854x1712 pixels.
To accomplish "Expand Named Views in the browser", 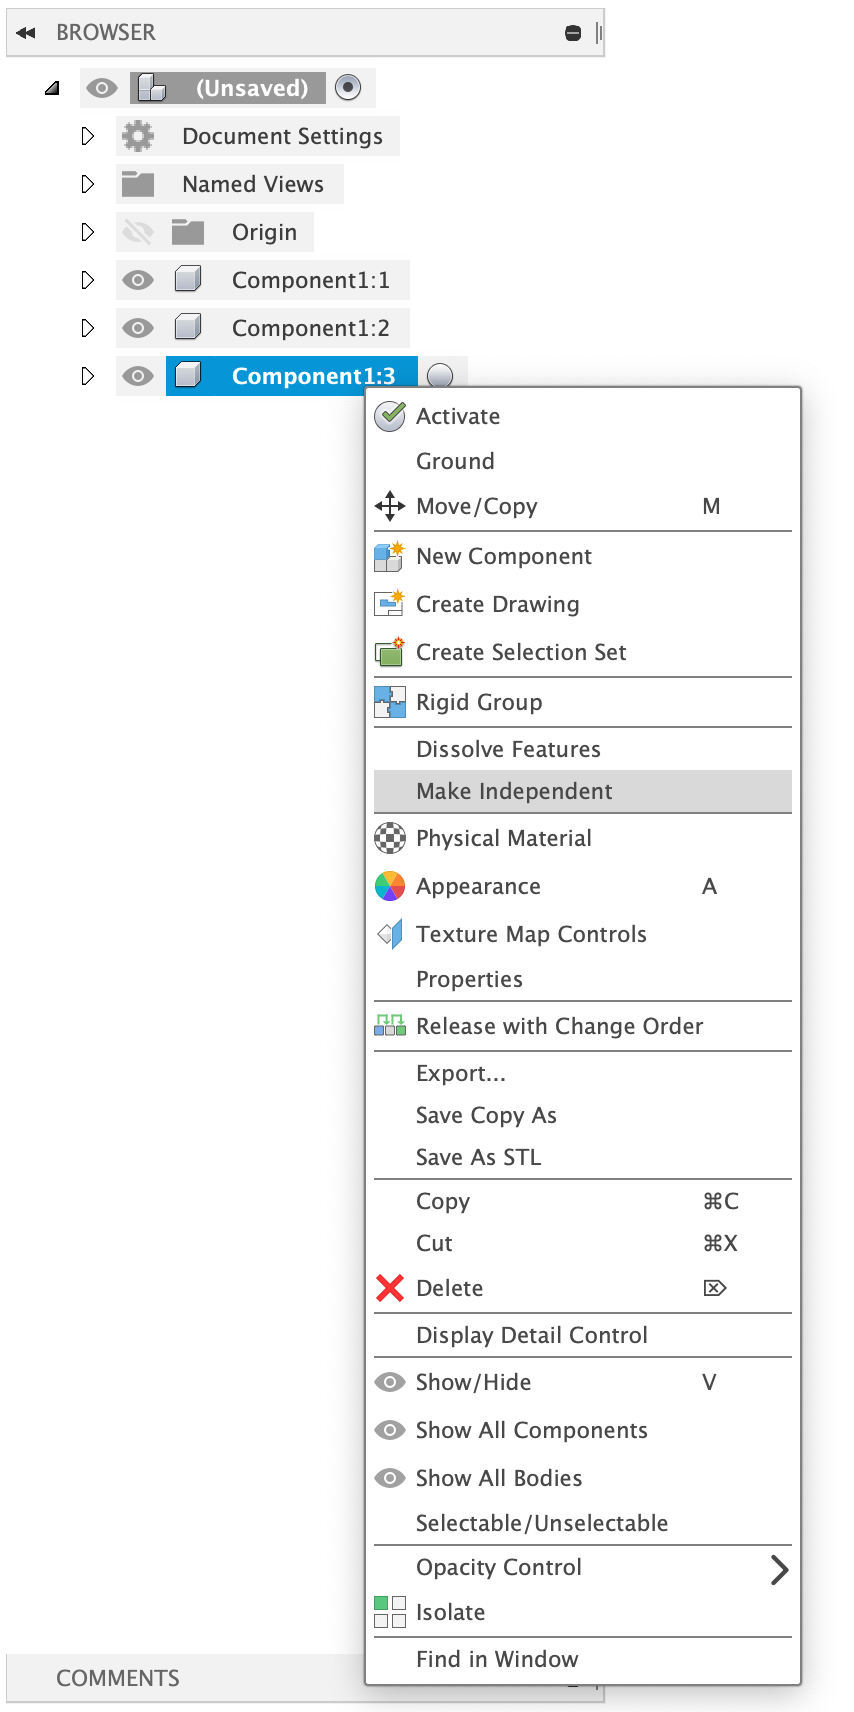I will click(x=88, y=184).
